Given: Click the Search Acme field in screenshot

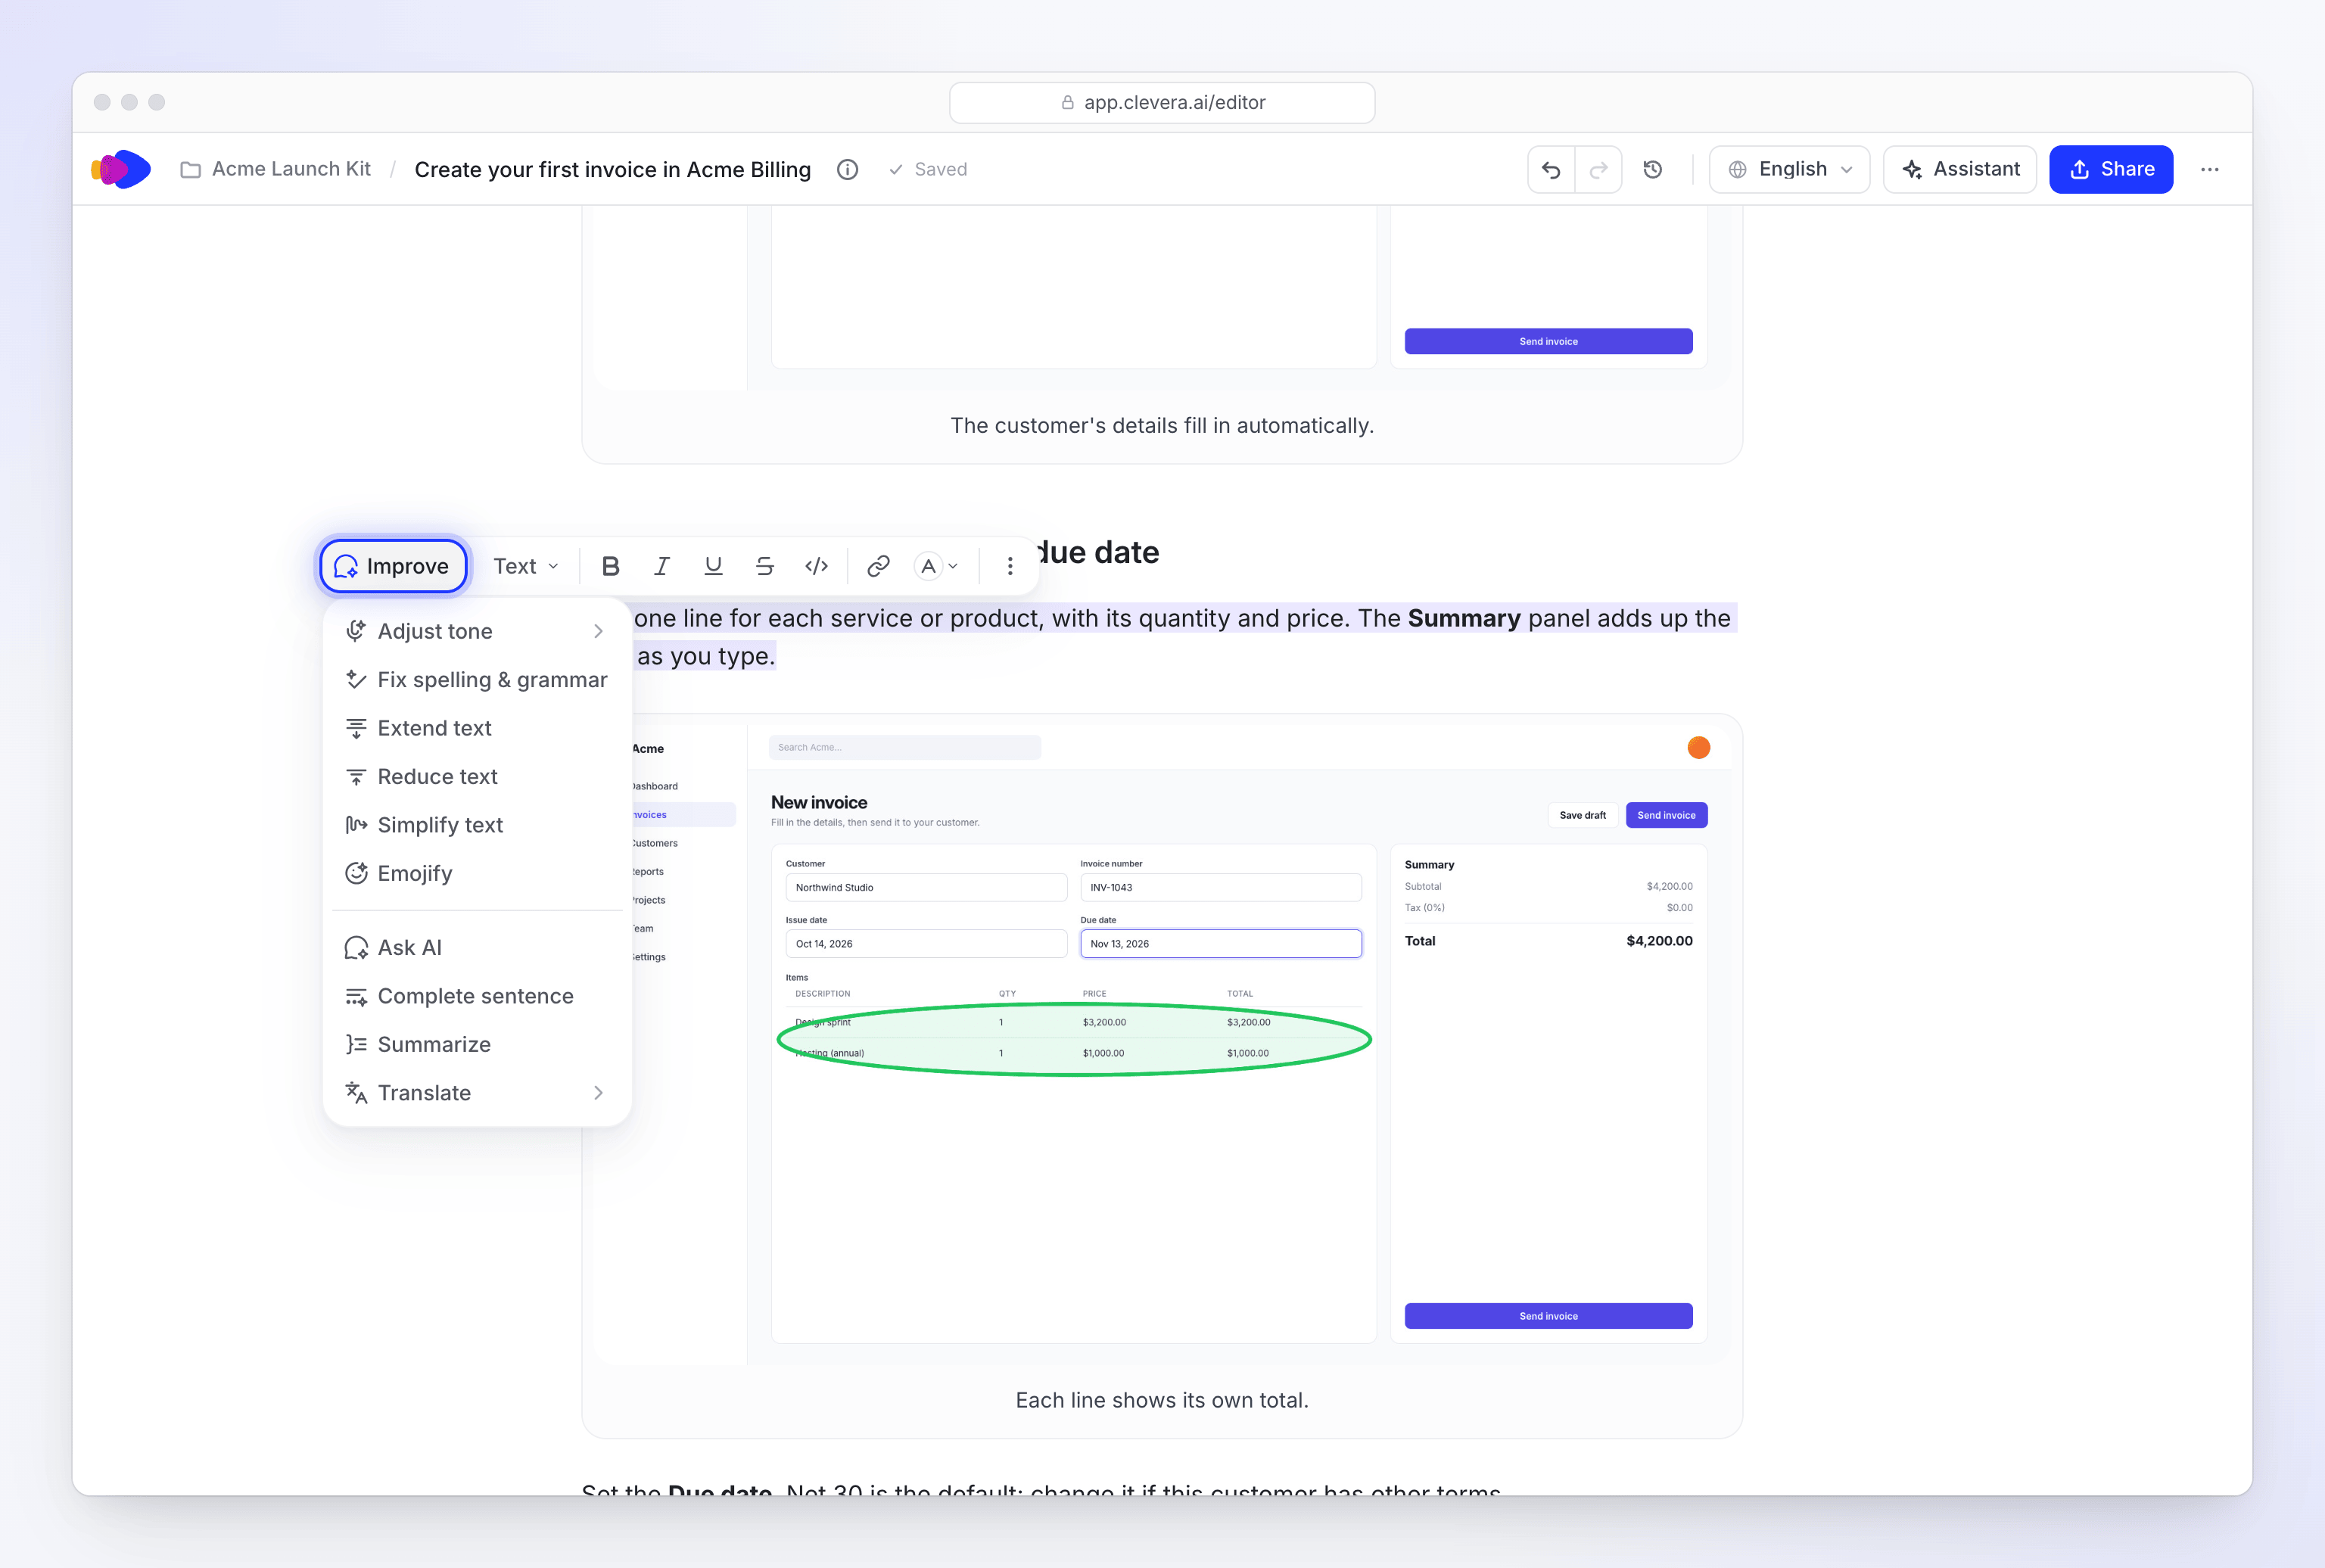Looking at the screenshot, I should (x=905, y=747).
